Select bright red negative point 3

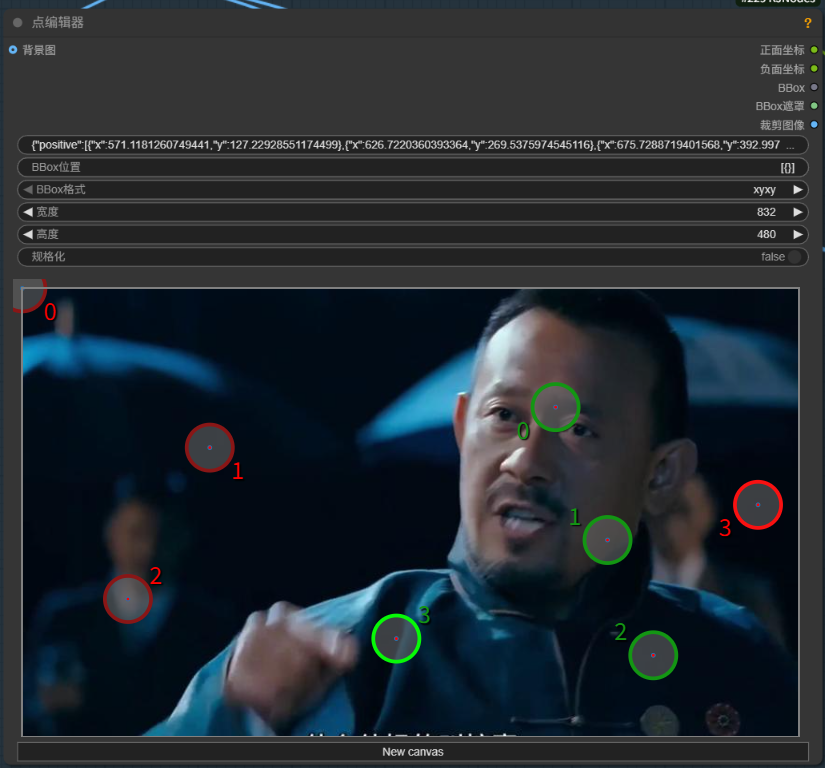point(758,504)
